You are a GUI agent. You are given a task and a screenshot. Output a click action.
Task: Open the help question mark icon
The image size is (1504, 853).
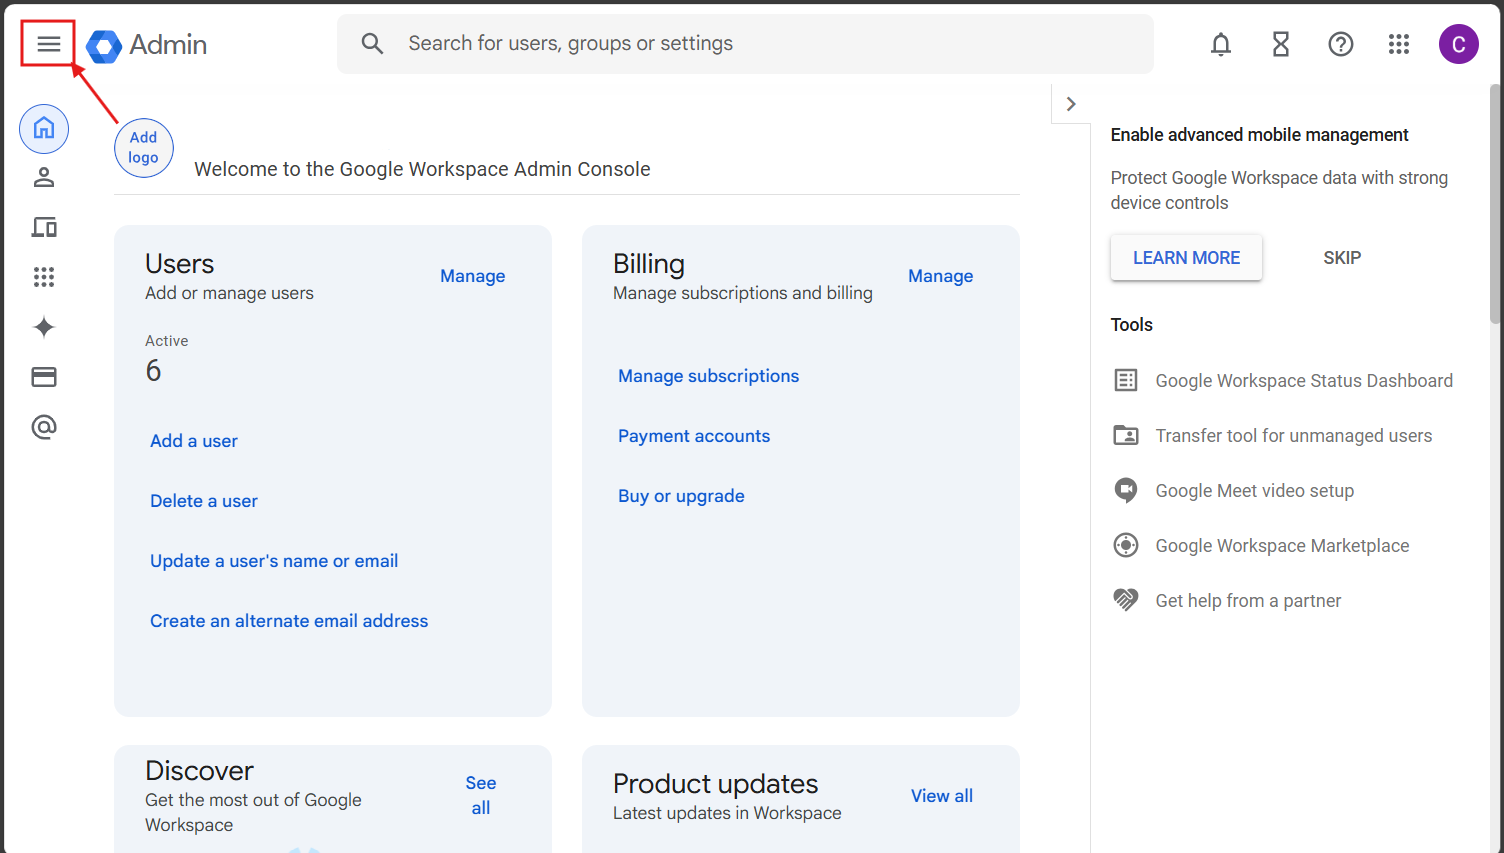(1340, 44)
